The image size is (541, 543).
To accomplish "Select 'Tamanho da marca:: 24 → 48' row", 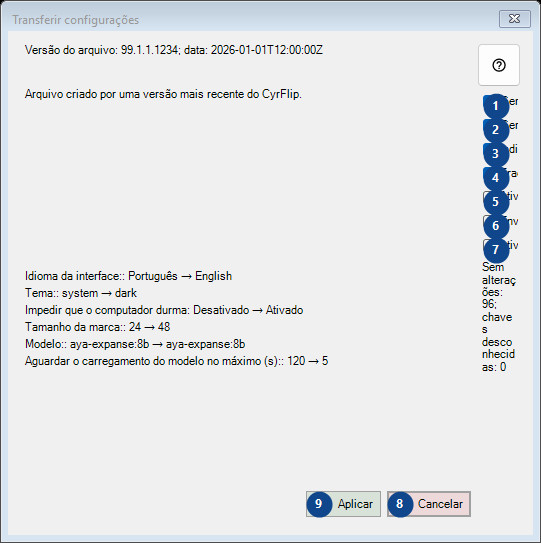I will (97, 327).
